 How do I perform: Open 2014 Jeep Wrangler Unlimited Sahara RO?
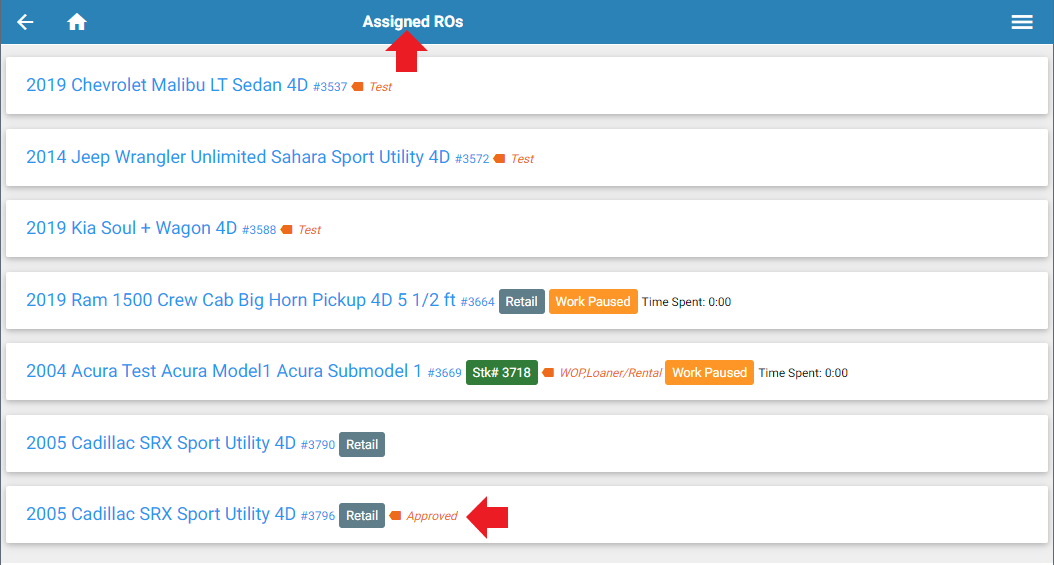coord(238,157)
